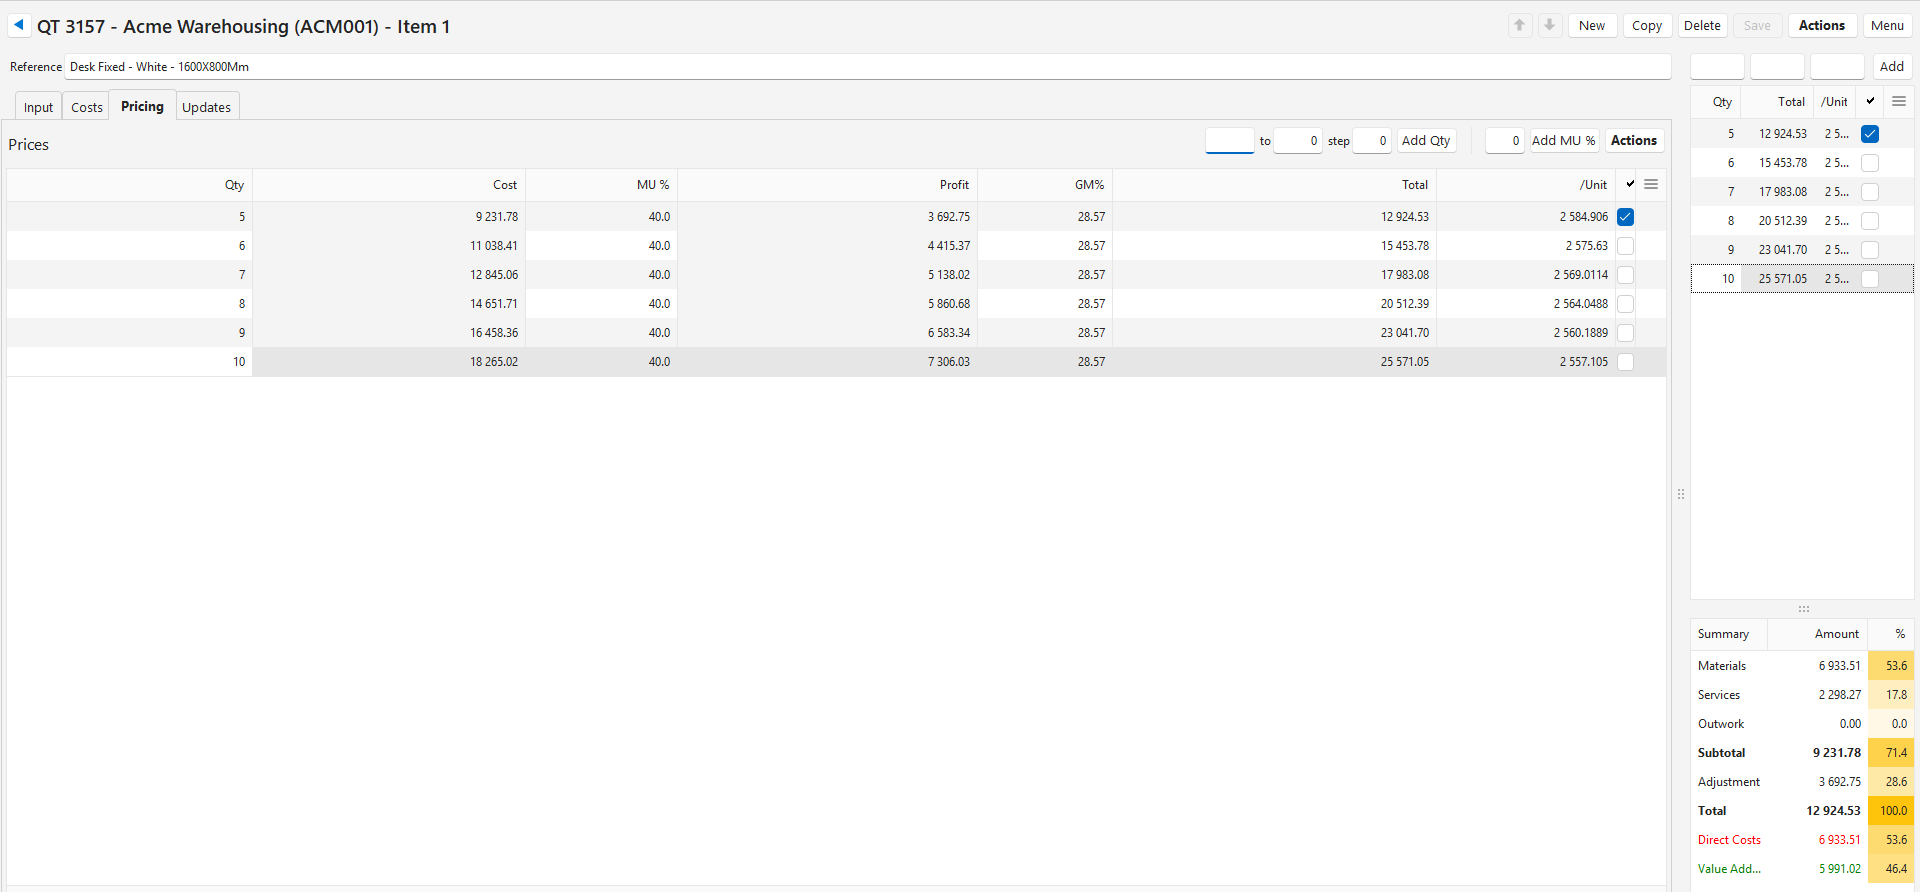Screen dimensions: 1920x892
Task: Open the Updates tab
Action: 206,107
